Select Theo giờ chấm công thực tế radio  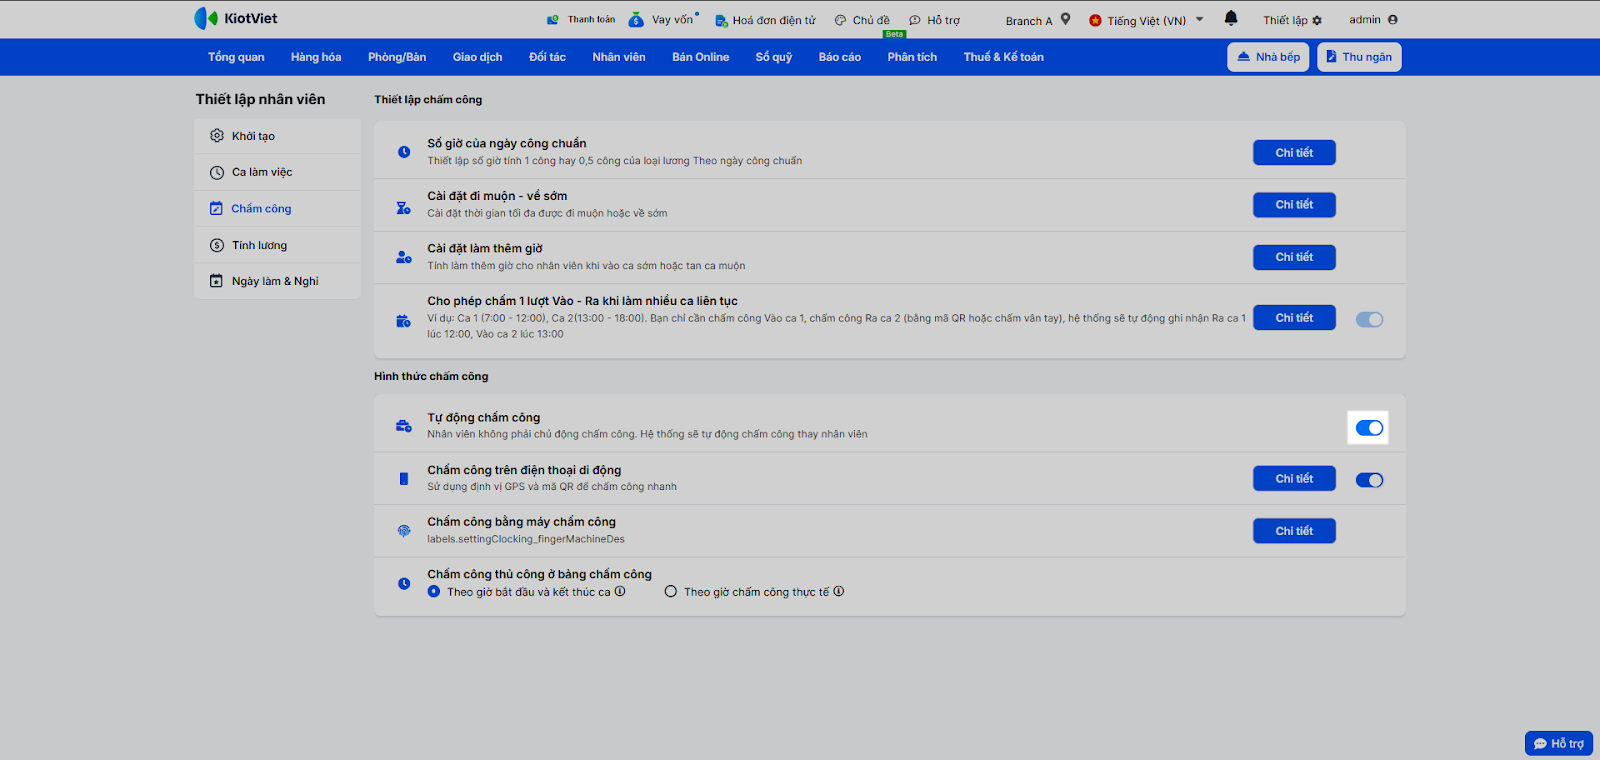point(671,591)
